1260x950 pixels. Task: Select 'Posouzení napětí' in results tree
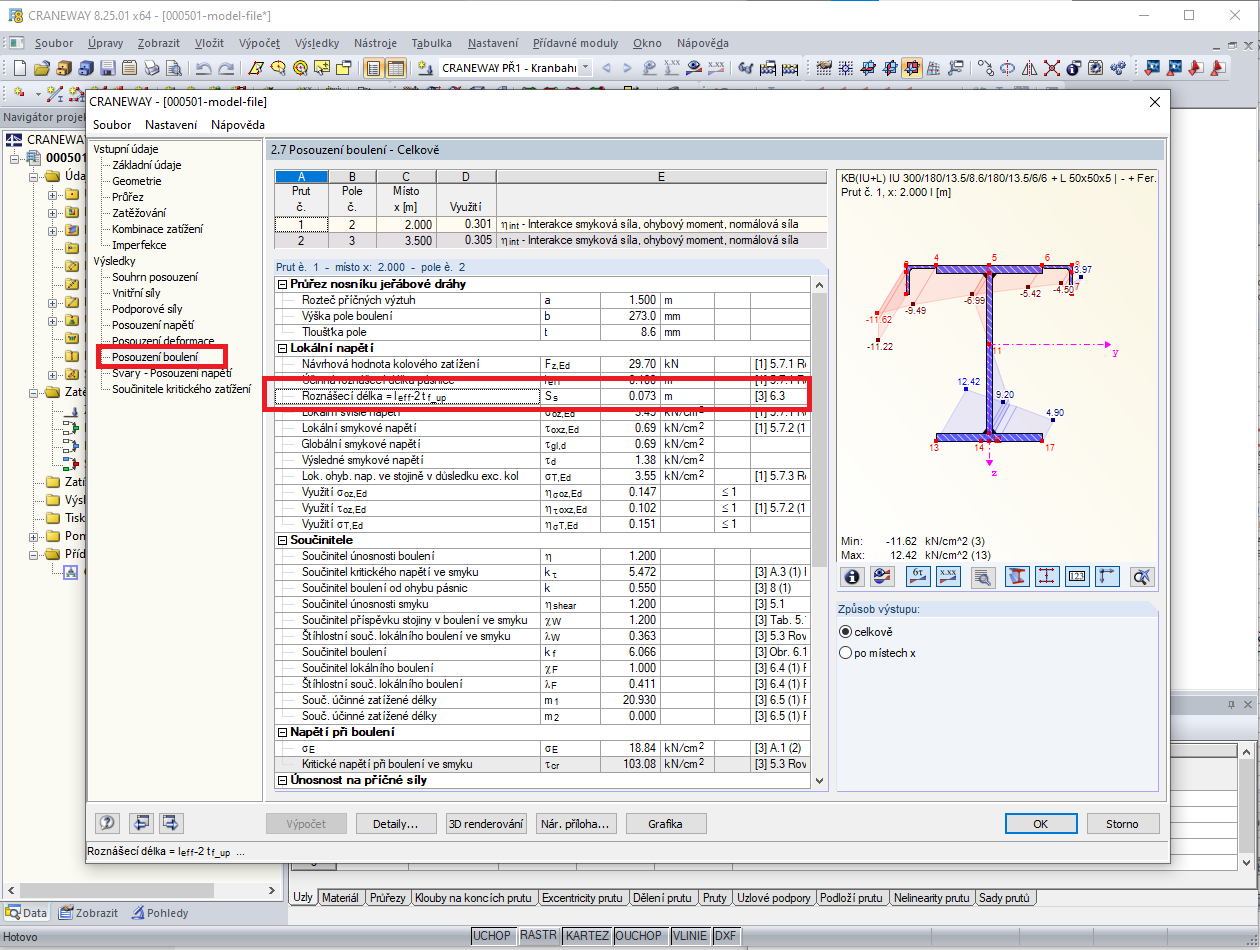pyautogui.click(x=153, y=325)
